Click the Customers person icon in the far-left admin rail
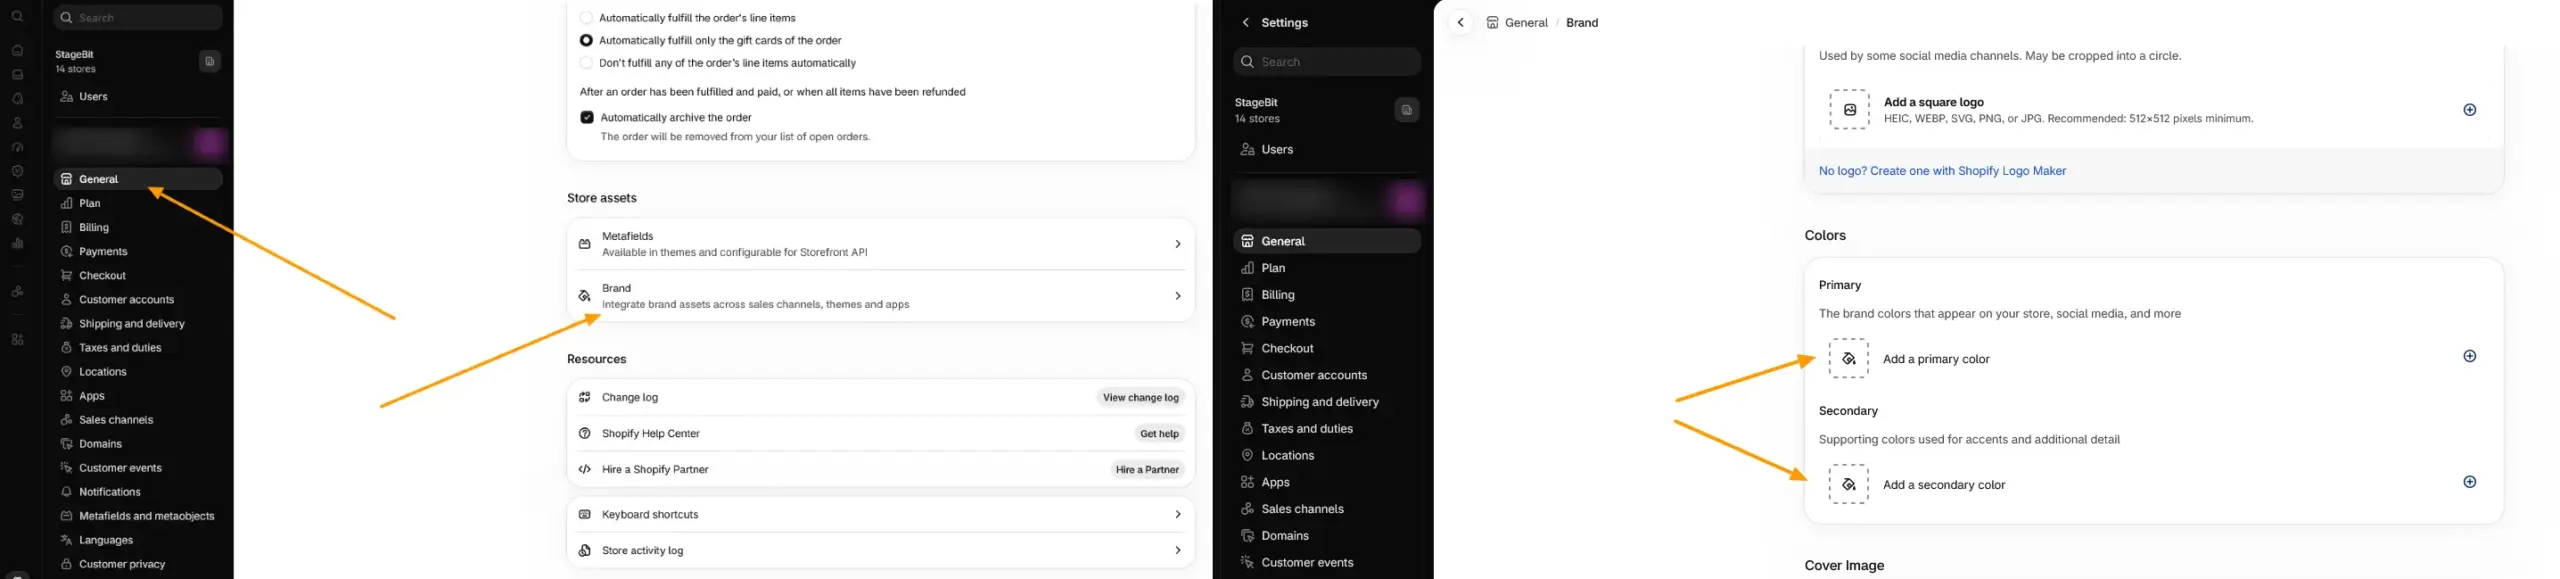The image size is (2560, 579). (17, 123)
